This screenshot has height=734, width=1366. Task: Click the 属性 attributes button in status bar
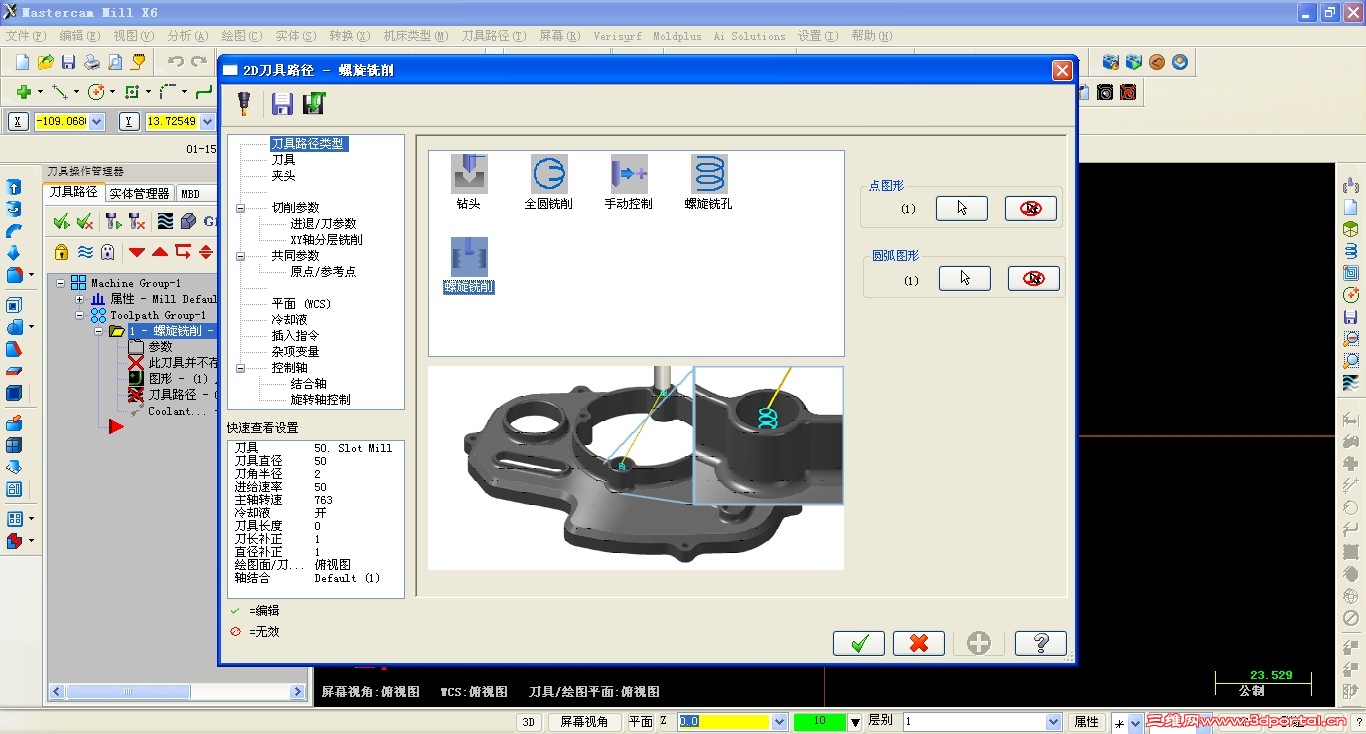1086,722
